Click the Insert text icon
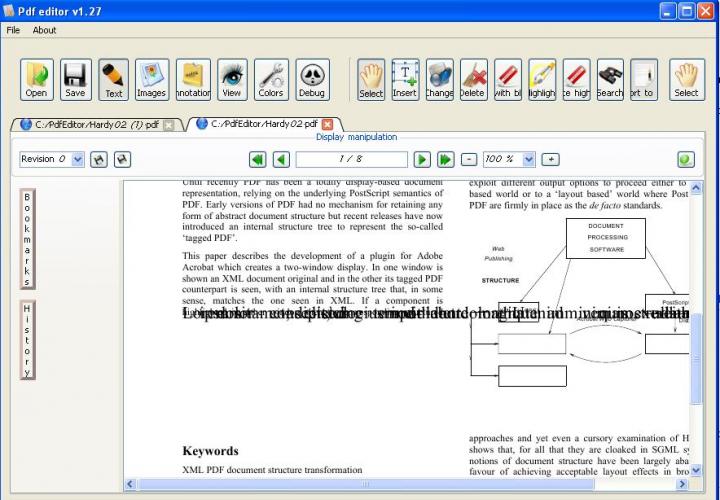 coord(405,79)
